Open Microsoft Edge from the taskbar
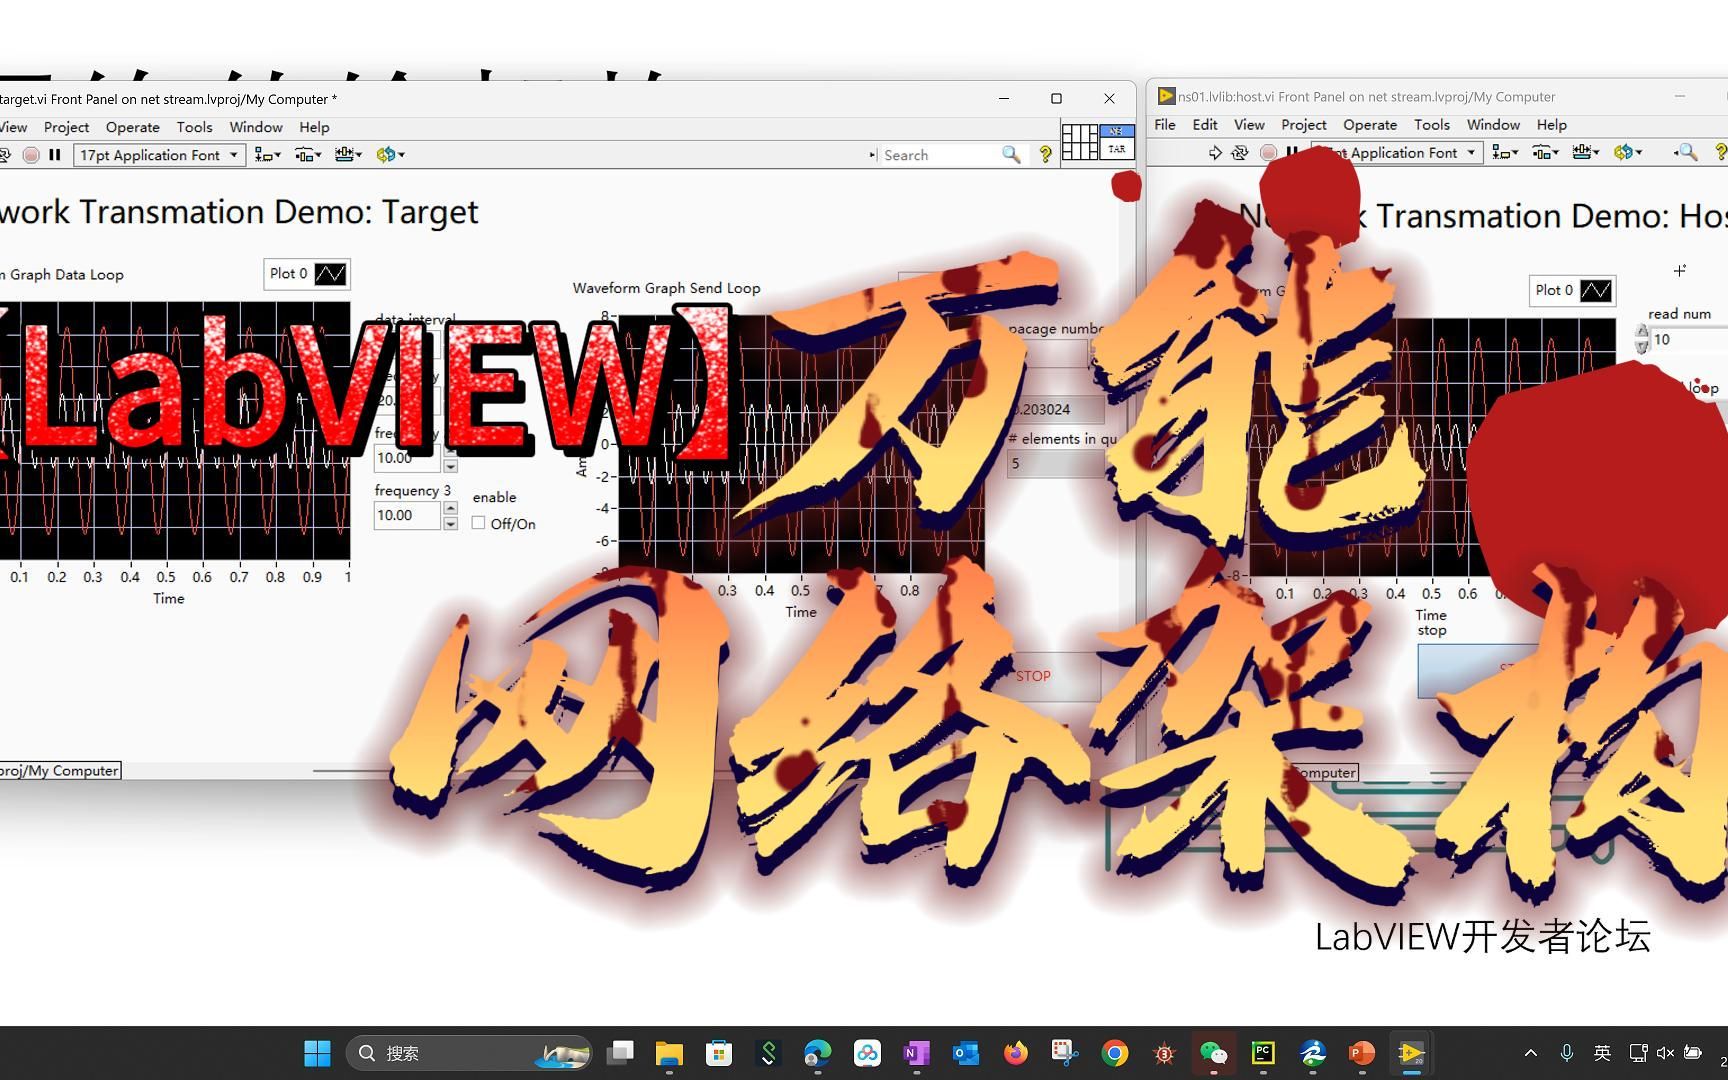Viewport: 1728px width, 1080px height. tap(818, 1053)
